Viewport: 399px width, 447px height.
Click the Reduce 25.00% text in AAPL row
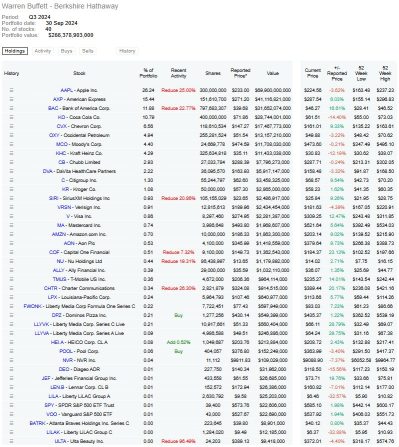click(178, 90)
